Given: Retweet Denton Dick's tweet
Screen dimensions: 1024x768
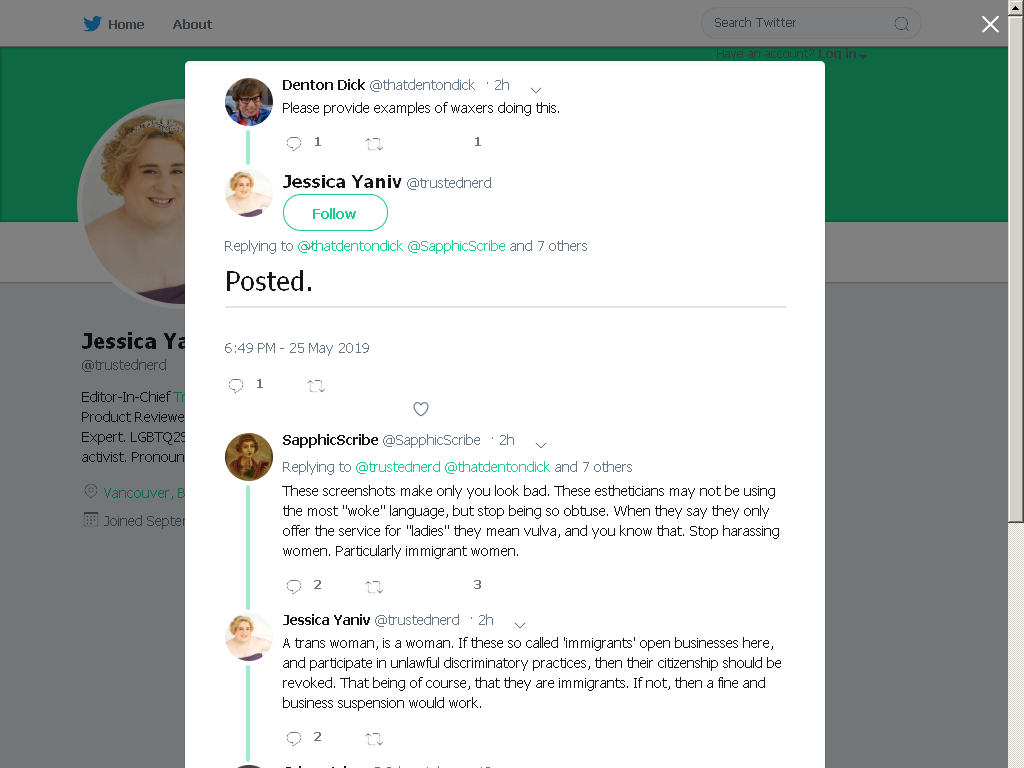Looking at the screenshot, I should [374, 144].
